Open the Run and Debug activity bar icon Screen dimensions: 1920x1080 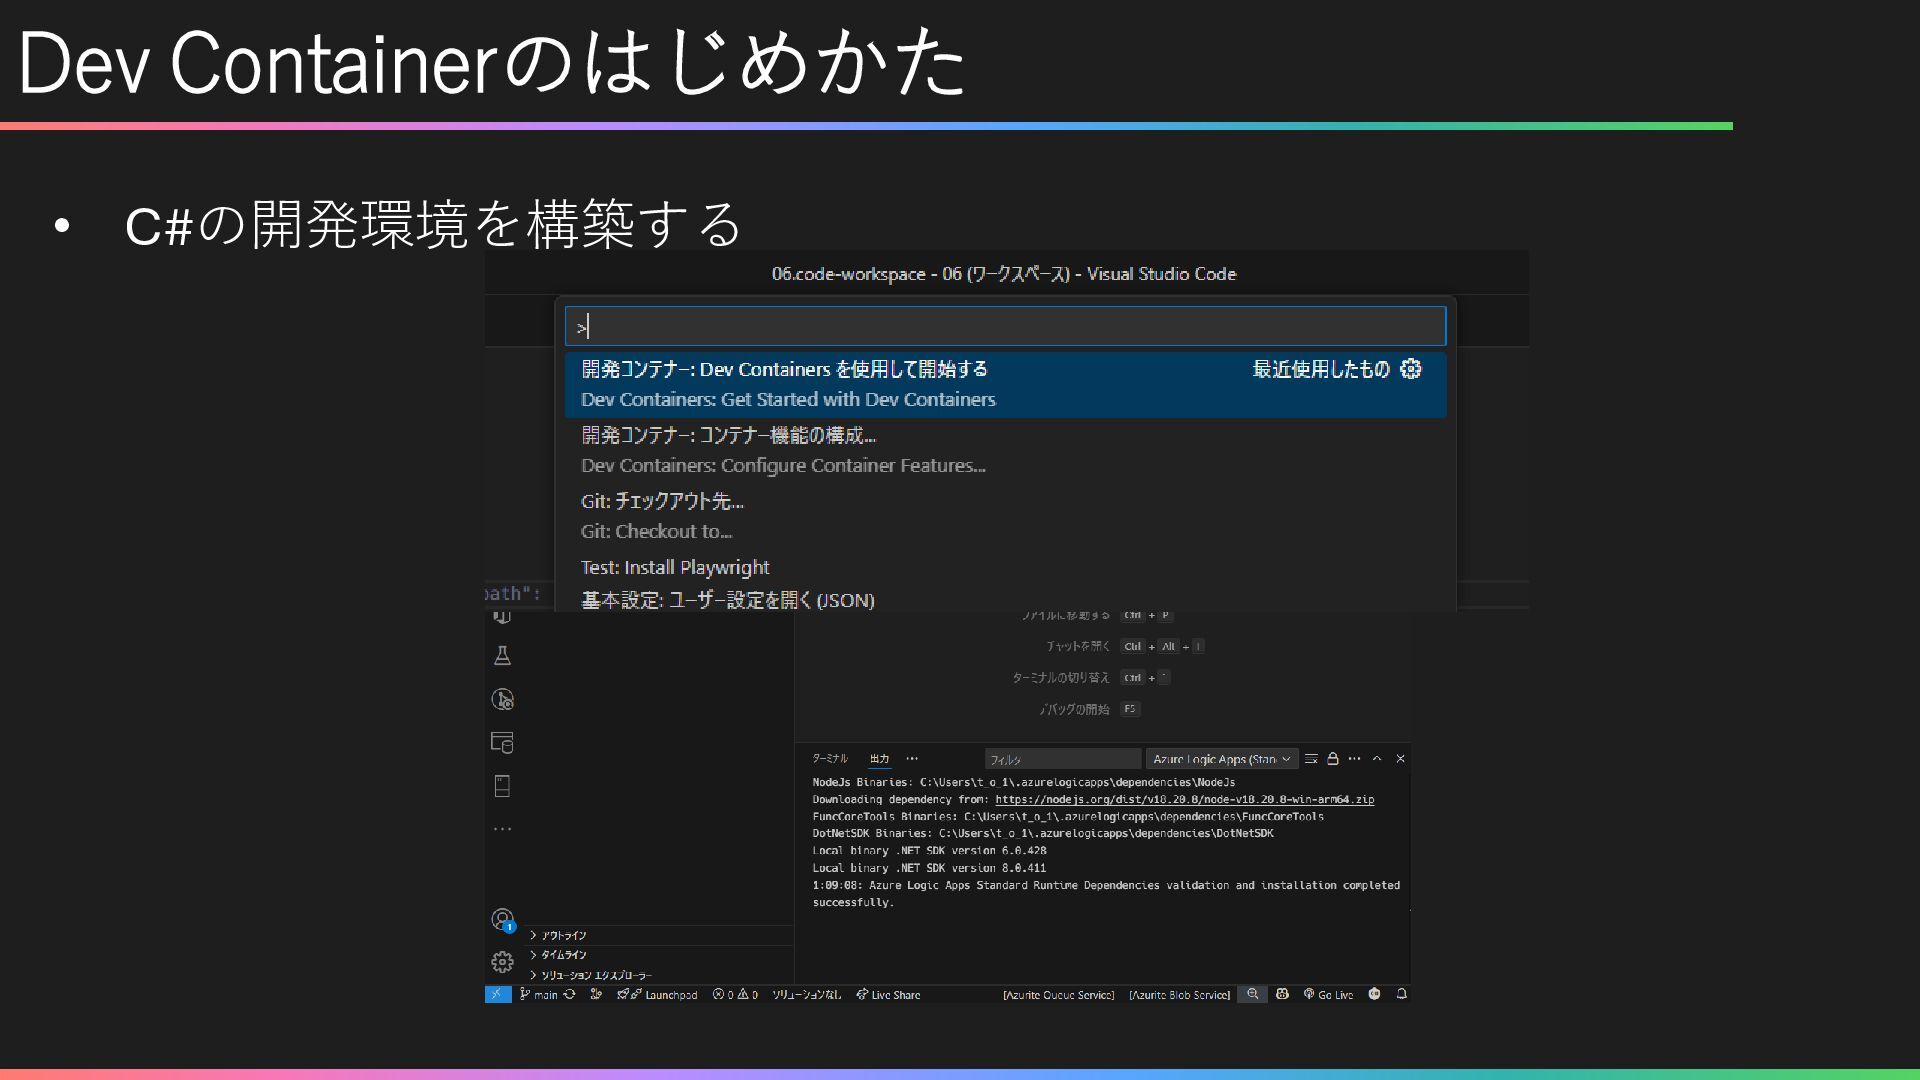coord(502,699)
